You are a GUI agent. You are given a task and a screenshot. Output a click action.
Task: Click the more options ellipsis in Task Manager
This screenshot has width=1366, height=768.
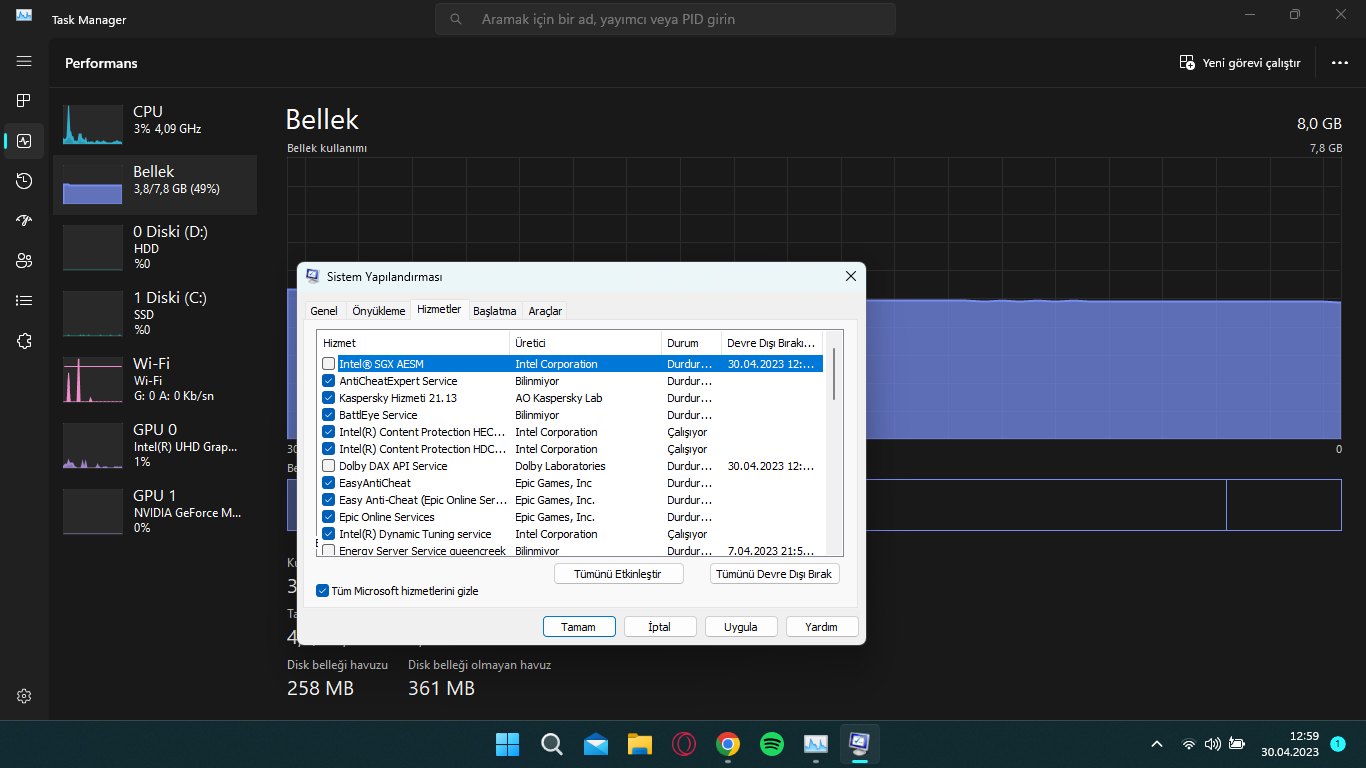click(1340, 62)
